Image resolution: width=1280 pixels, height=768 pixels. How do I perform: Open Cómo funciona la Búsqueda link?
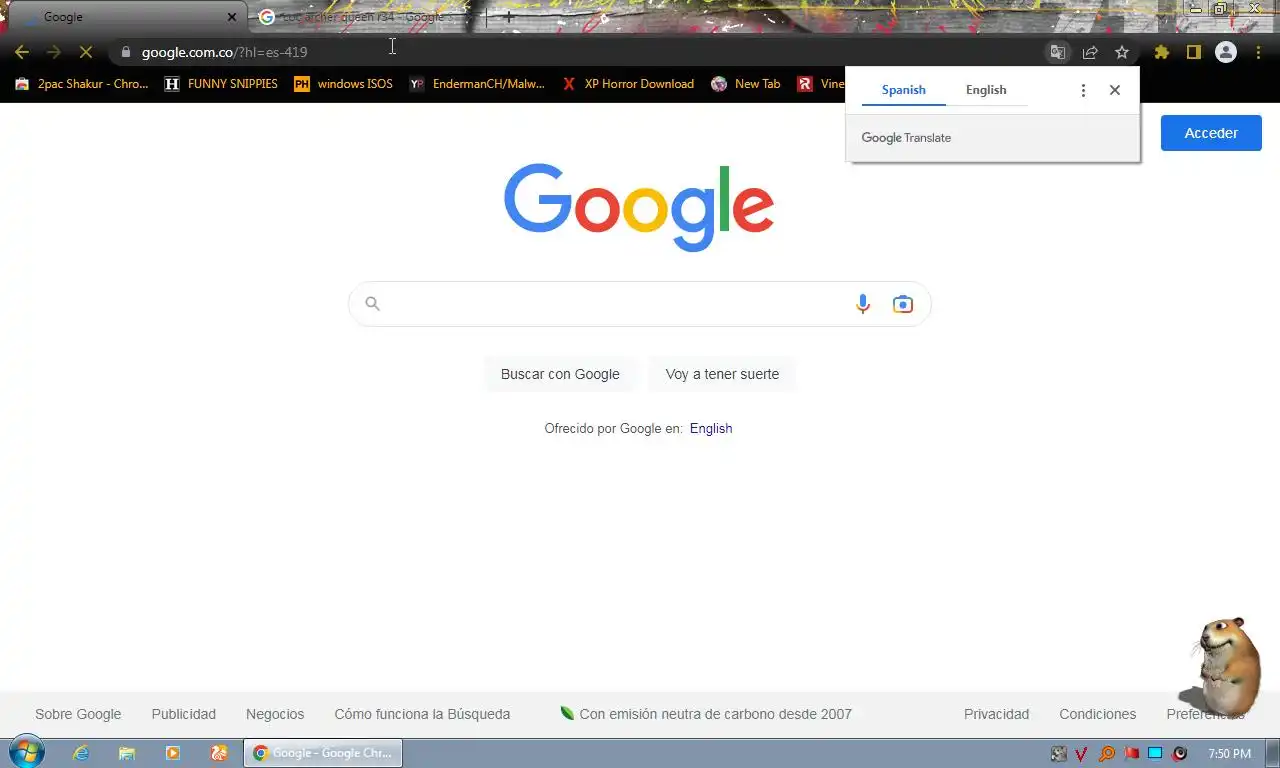pos(422,714)
